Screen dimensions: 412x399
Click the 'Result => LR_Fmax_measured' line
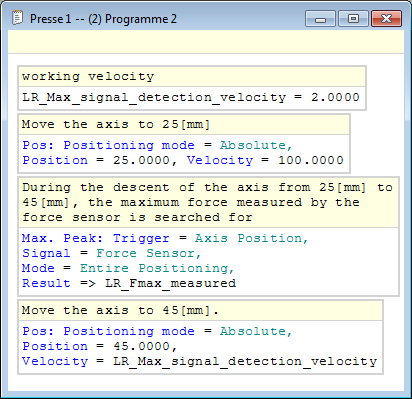click(x=129, y=283)
